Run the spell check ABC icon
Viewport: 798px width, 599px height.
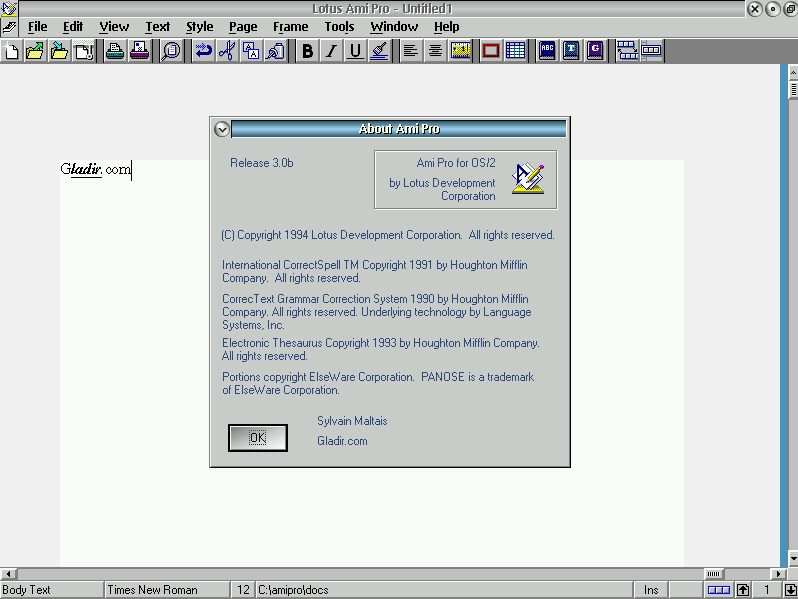(x=547, y=51)
